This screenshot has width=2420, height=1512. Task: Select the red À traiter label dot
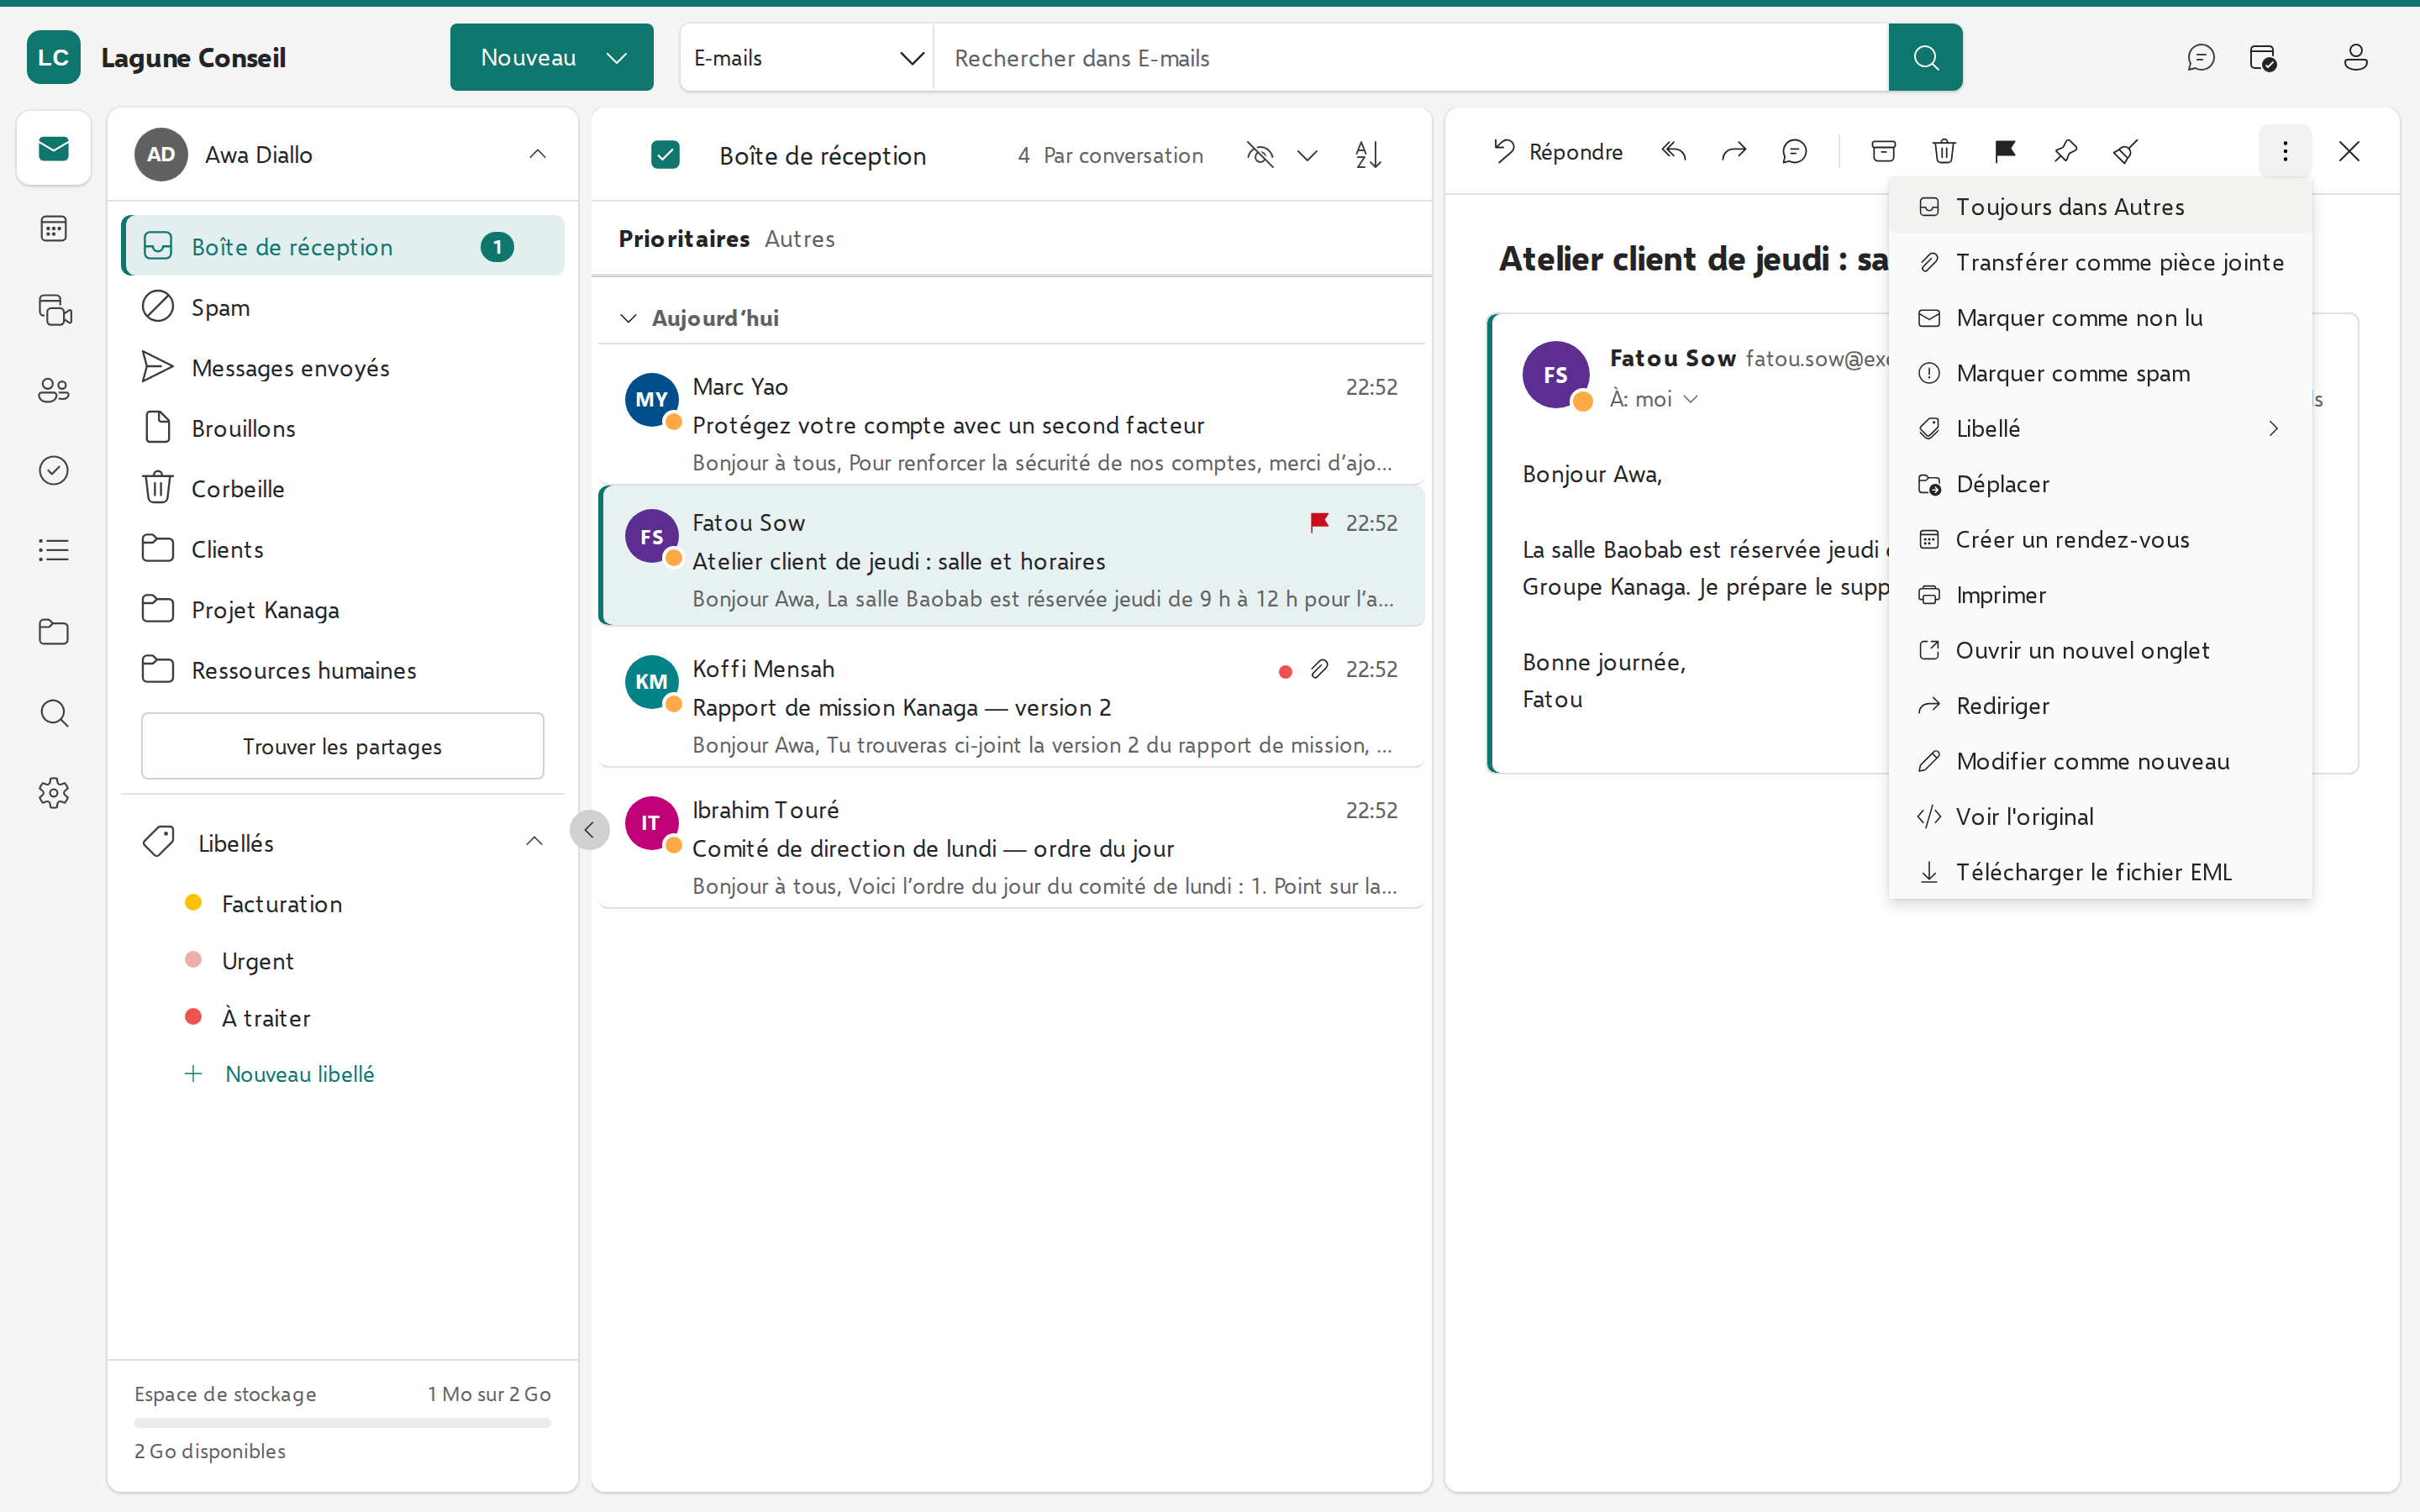tap(194, 1017)
